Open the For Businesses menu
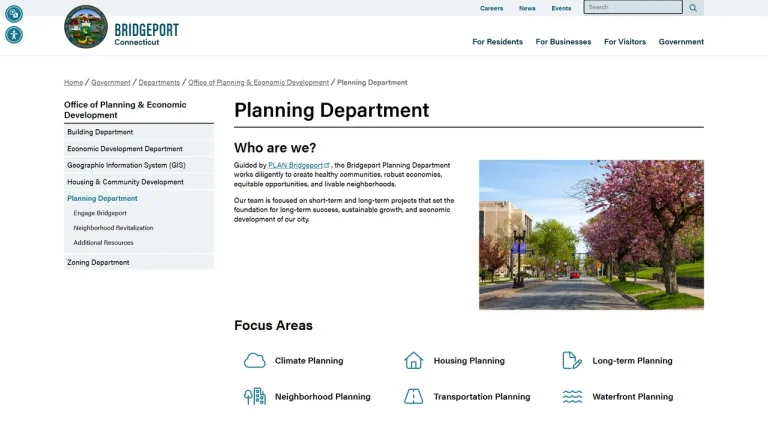This screenshot has height=432, width=768. [x=563, y=42]
